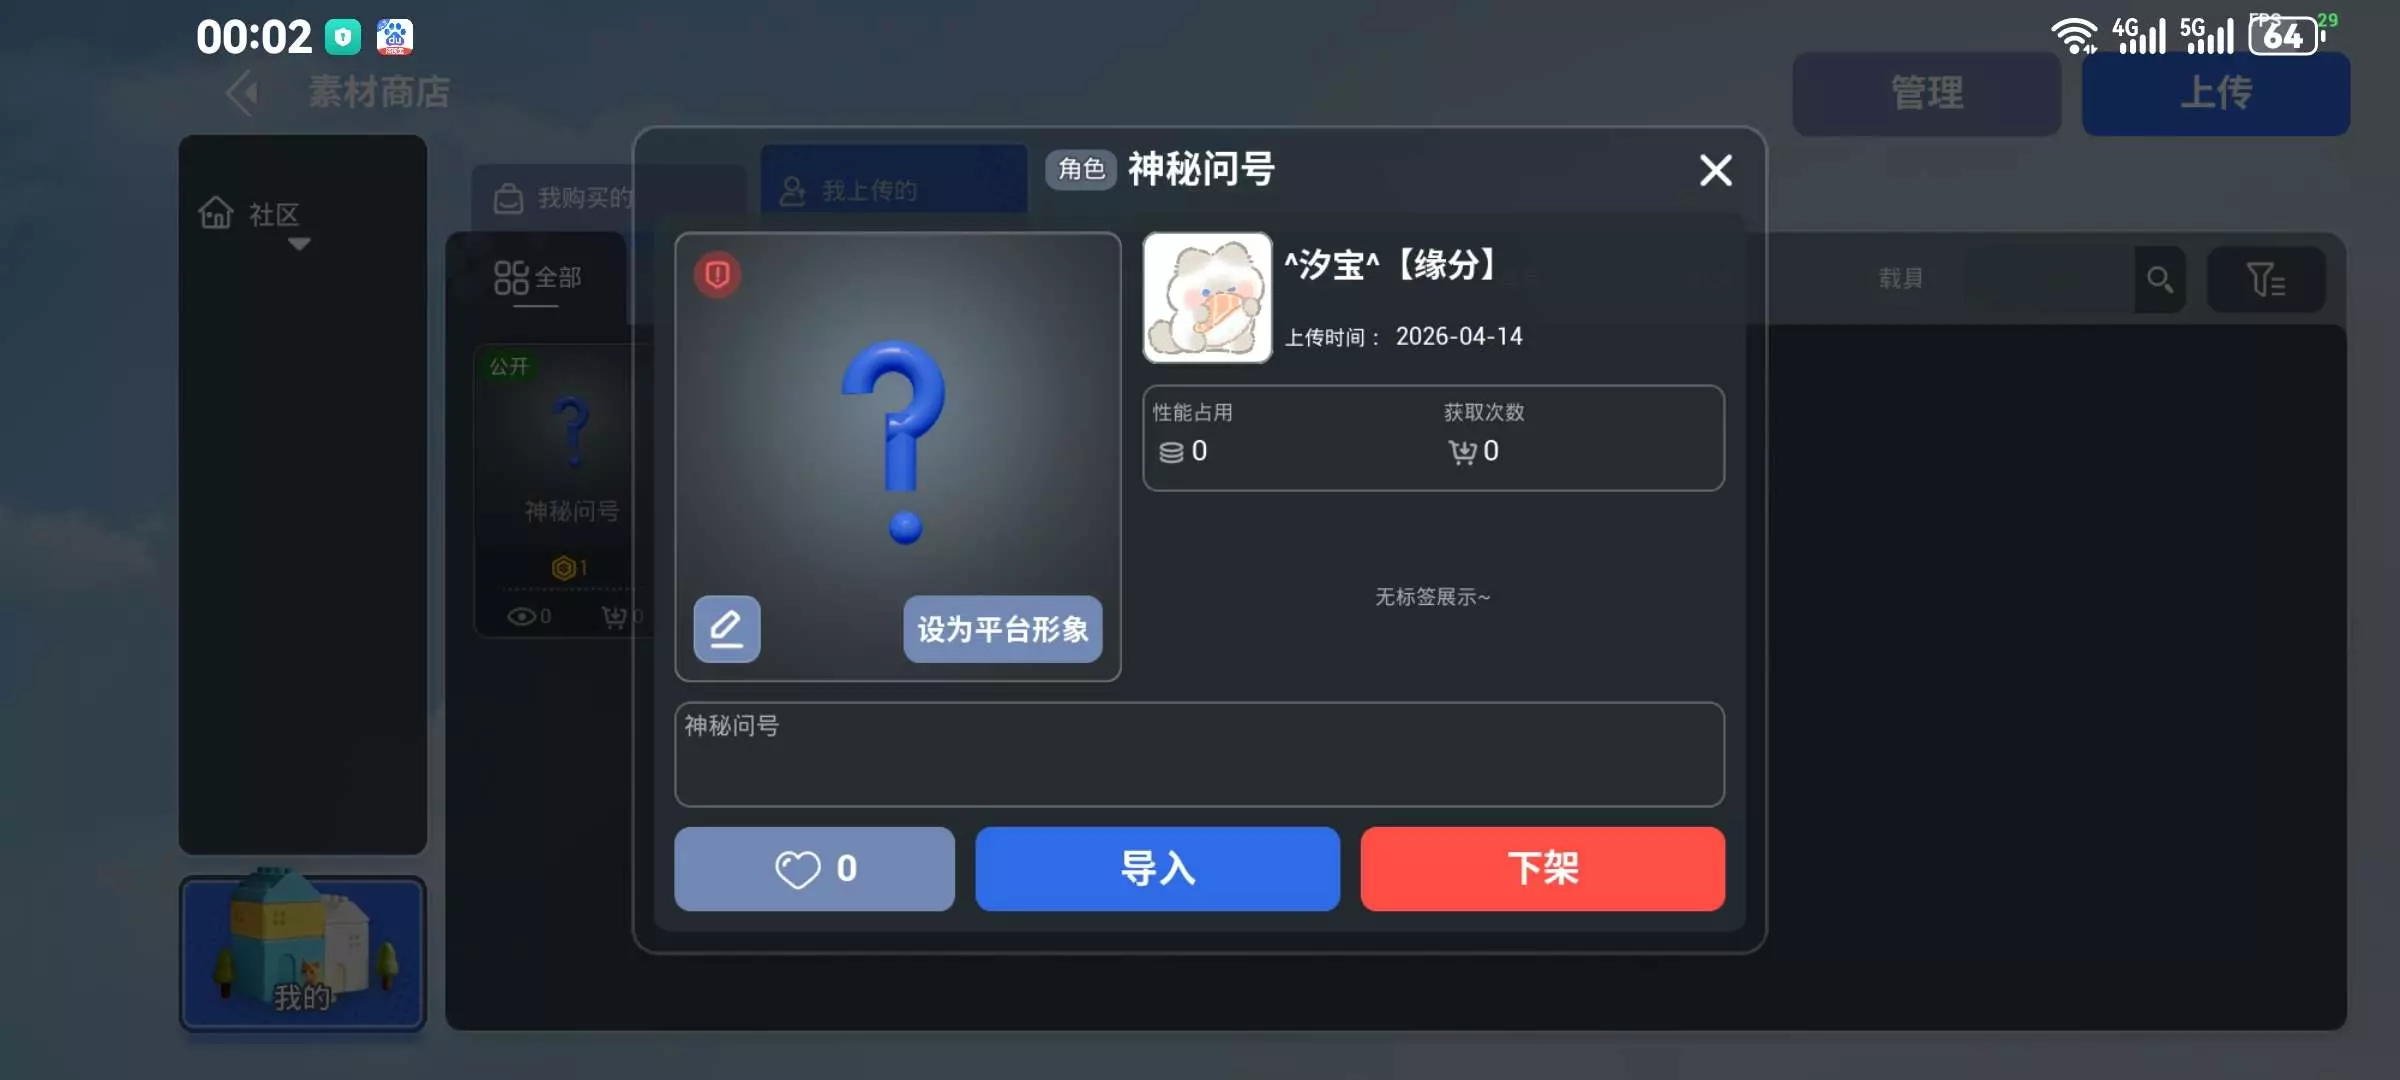Click the red shield warning icon
This screenshot has height=1080, width=2400.
tap(717, 274)
